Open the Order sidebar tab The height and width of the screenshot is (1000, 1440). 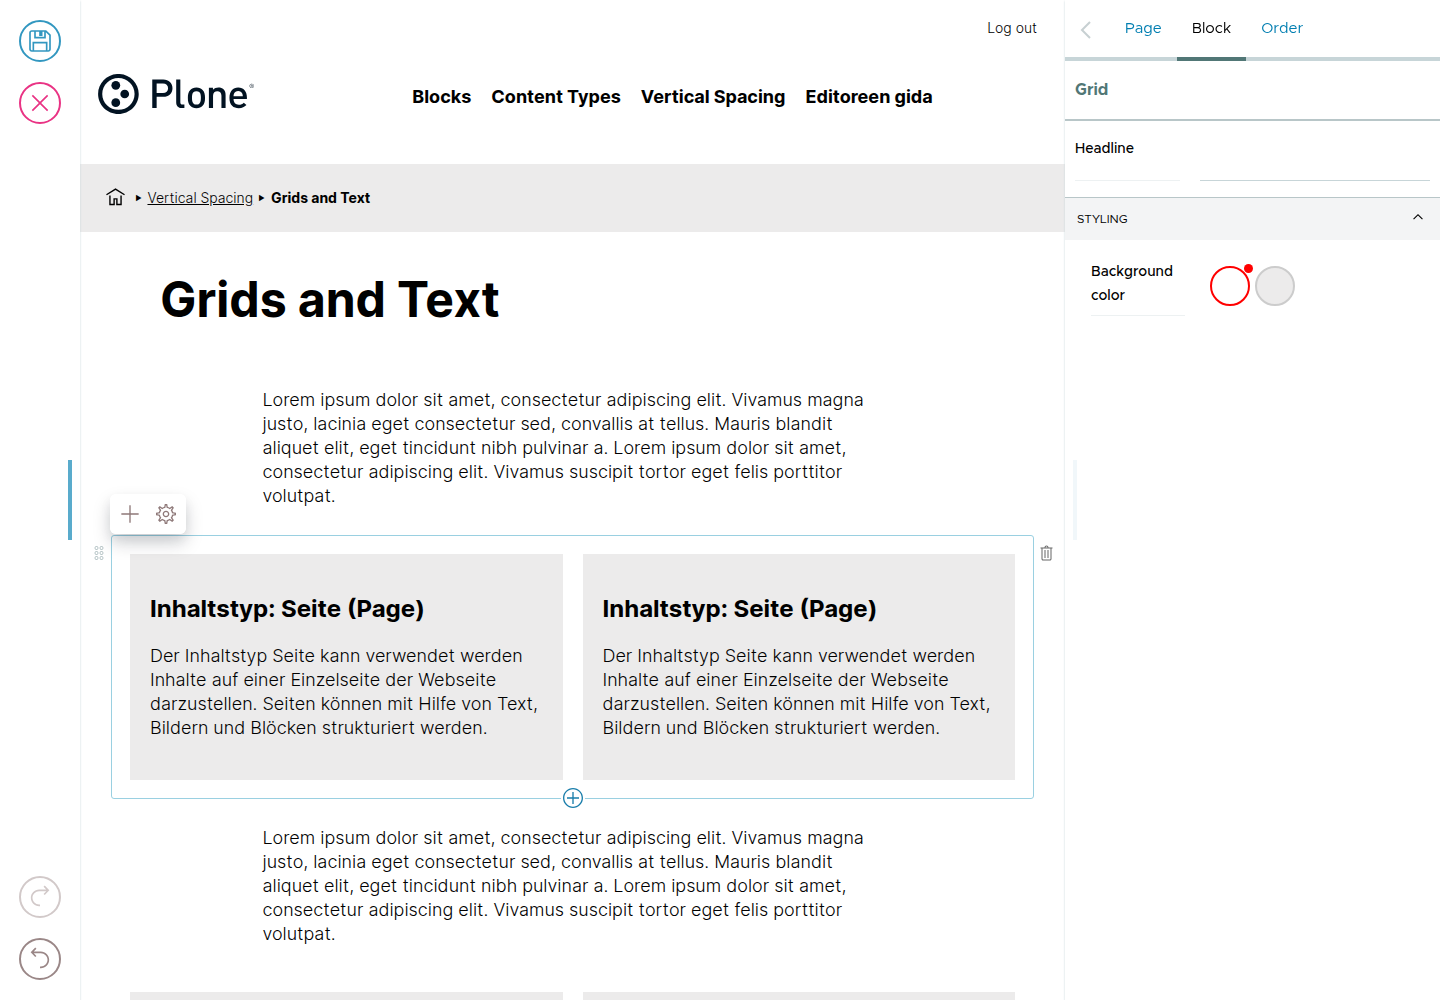1282,28
